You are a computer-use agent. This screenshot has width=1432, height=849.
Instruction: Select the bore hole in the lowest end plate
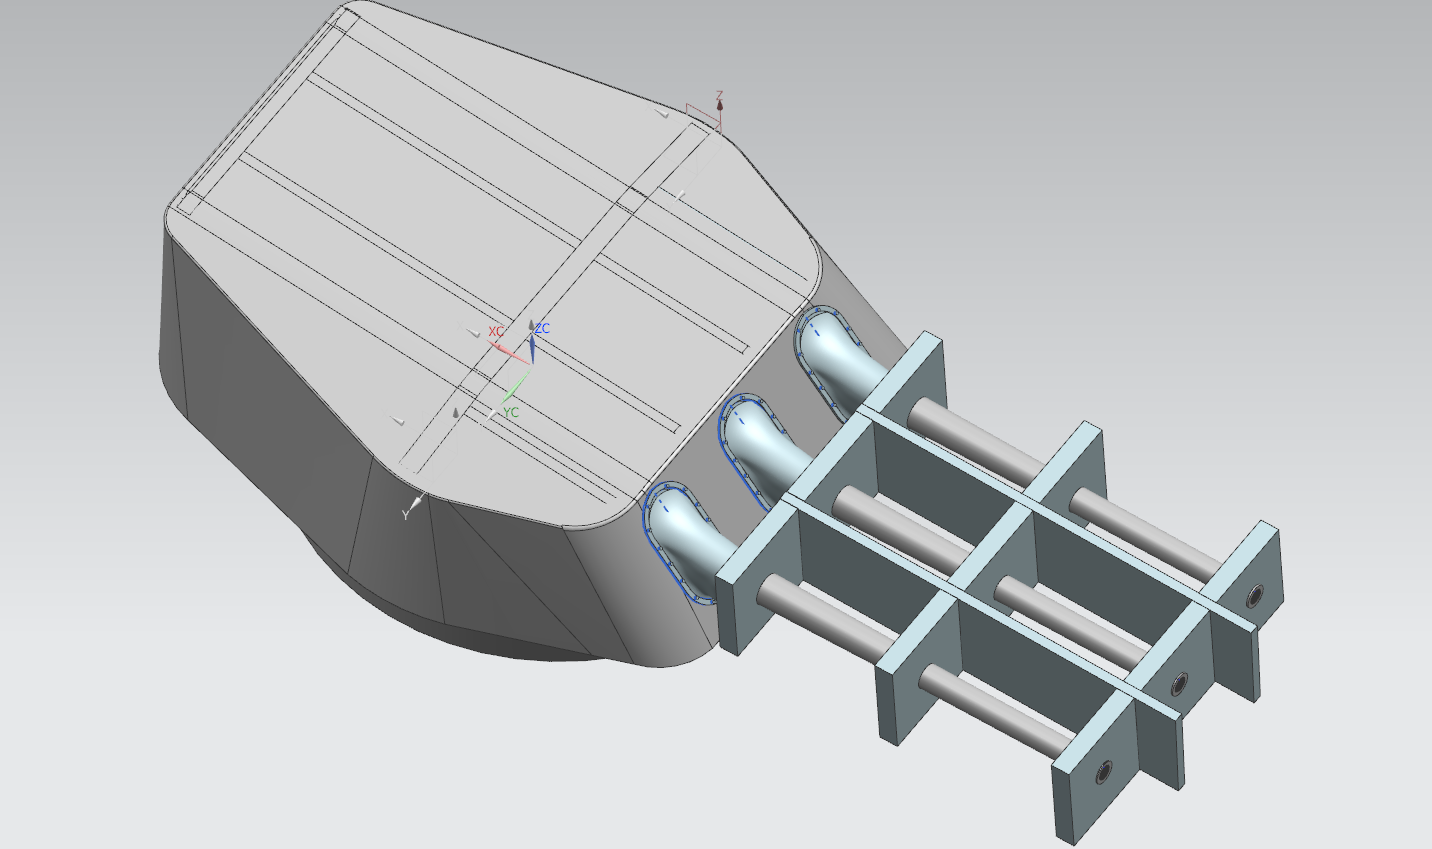[1103, 773]
